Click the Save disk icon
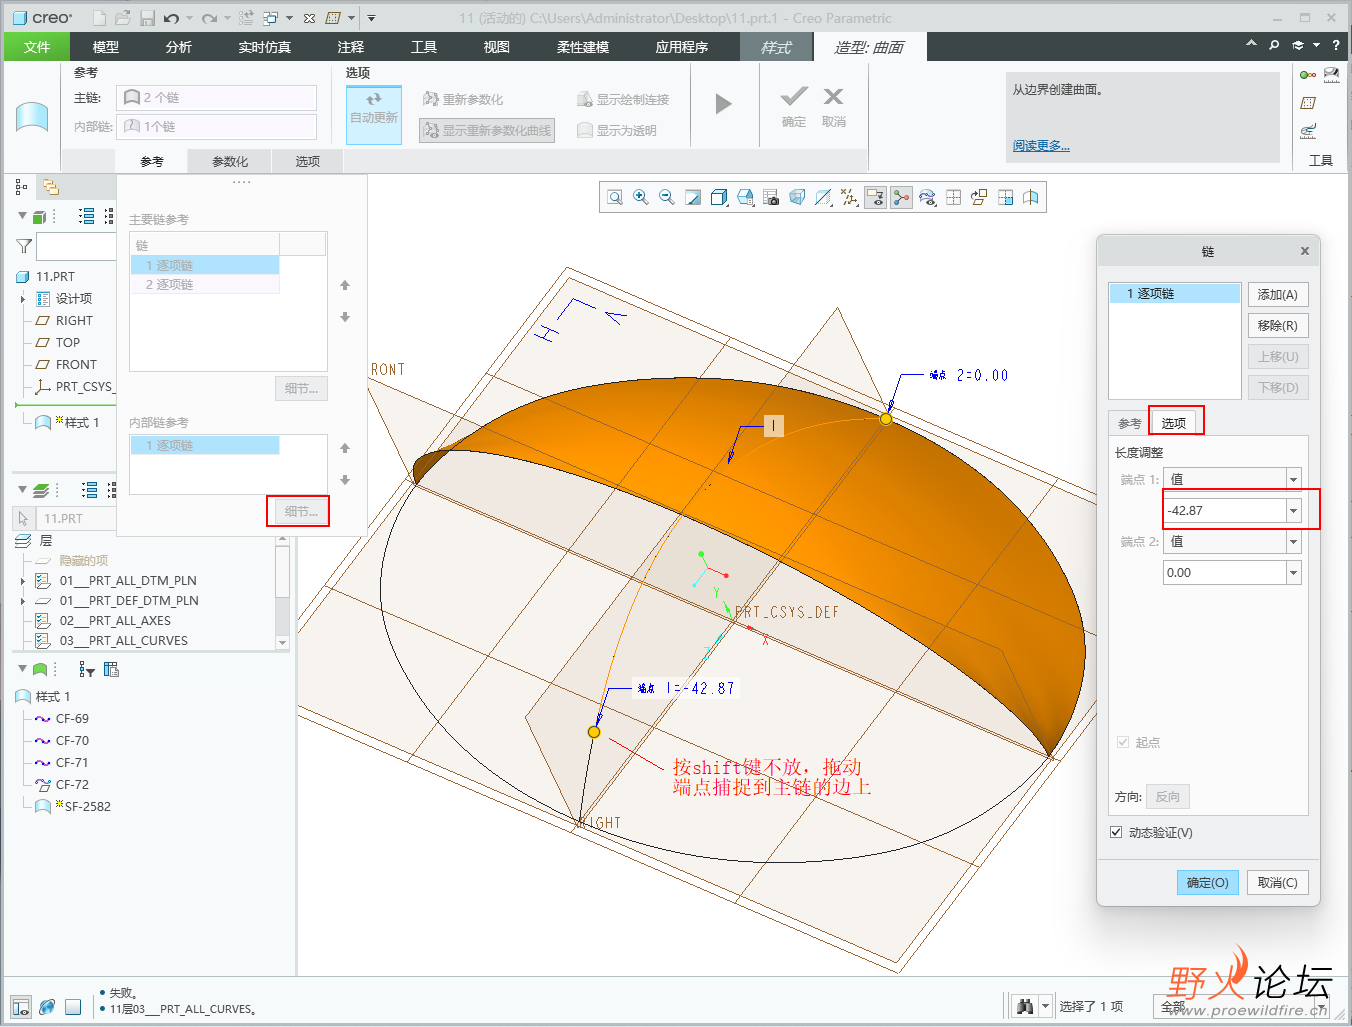The width and height of the screenshot is (1352, 1027). click(147, 18)
